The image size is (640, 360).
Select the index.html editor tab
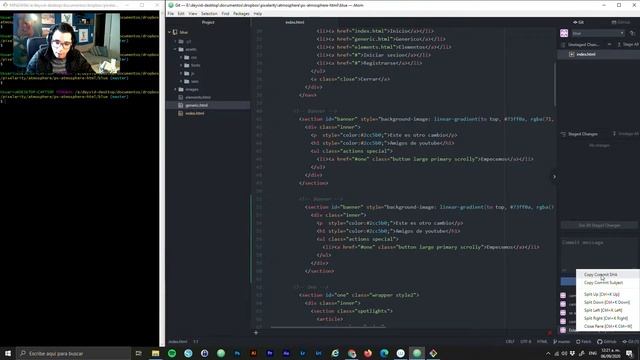tap(295, 22)
